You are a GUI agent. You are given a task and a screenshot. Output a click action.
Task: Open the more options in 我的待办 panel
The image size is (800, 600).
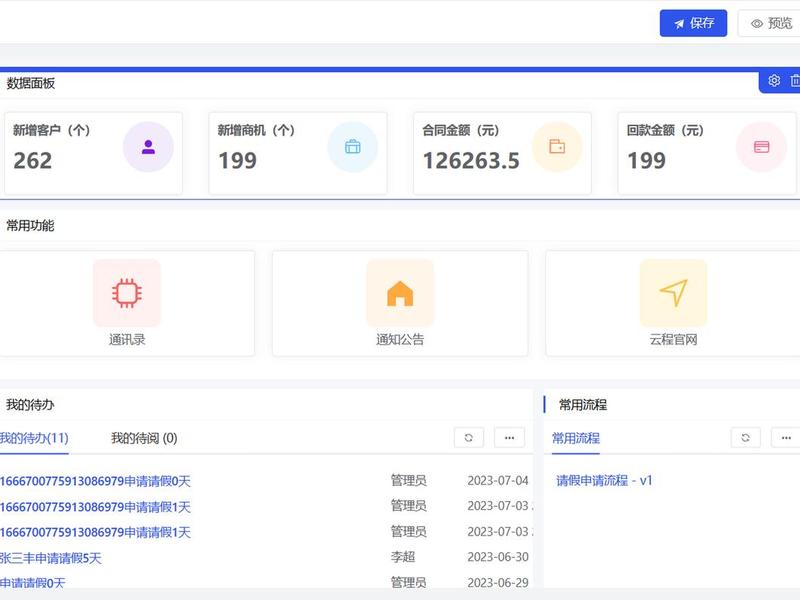[509, 438]
